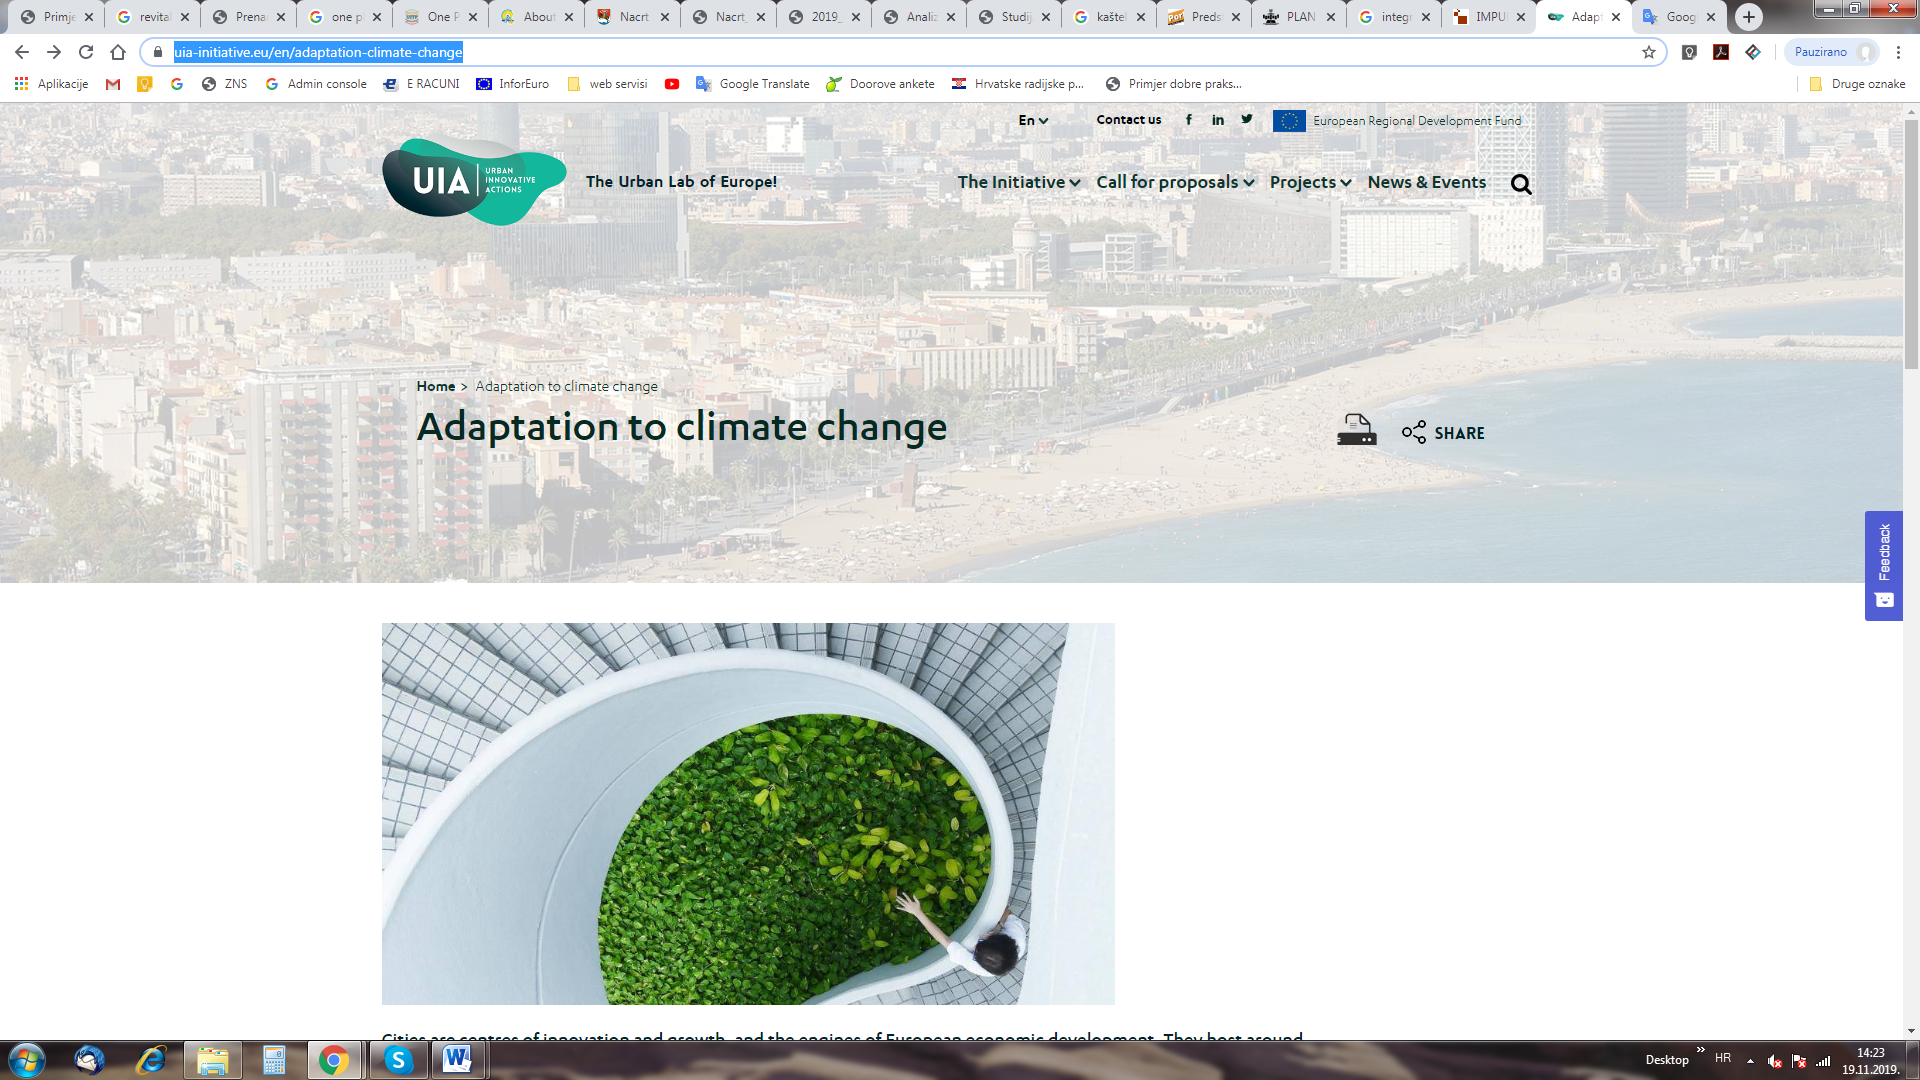This screenshot has height=1080, width=1920.
Task: Expand the Call for proposals menu
Action: coord(1175,182)
